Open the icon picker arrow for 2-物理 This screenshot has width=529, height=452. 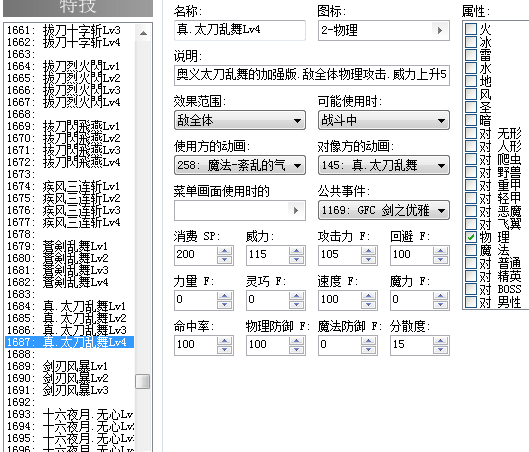[x=440, y=30]
